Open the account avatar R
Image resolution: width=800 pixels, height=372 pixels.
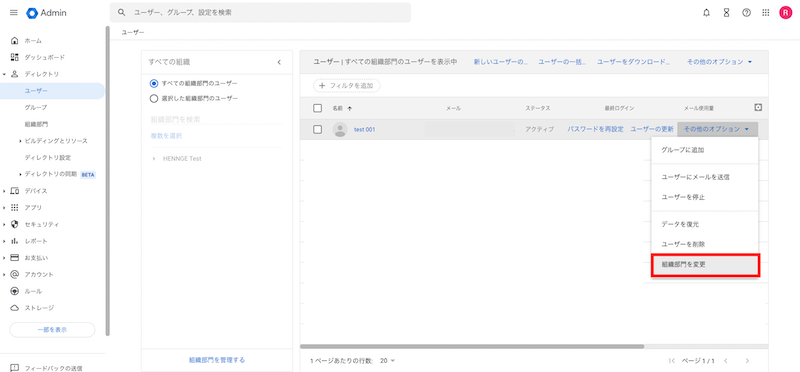pyautogui.click(x=785, y=13)
